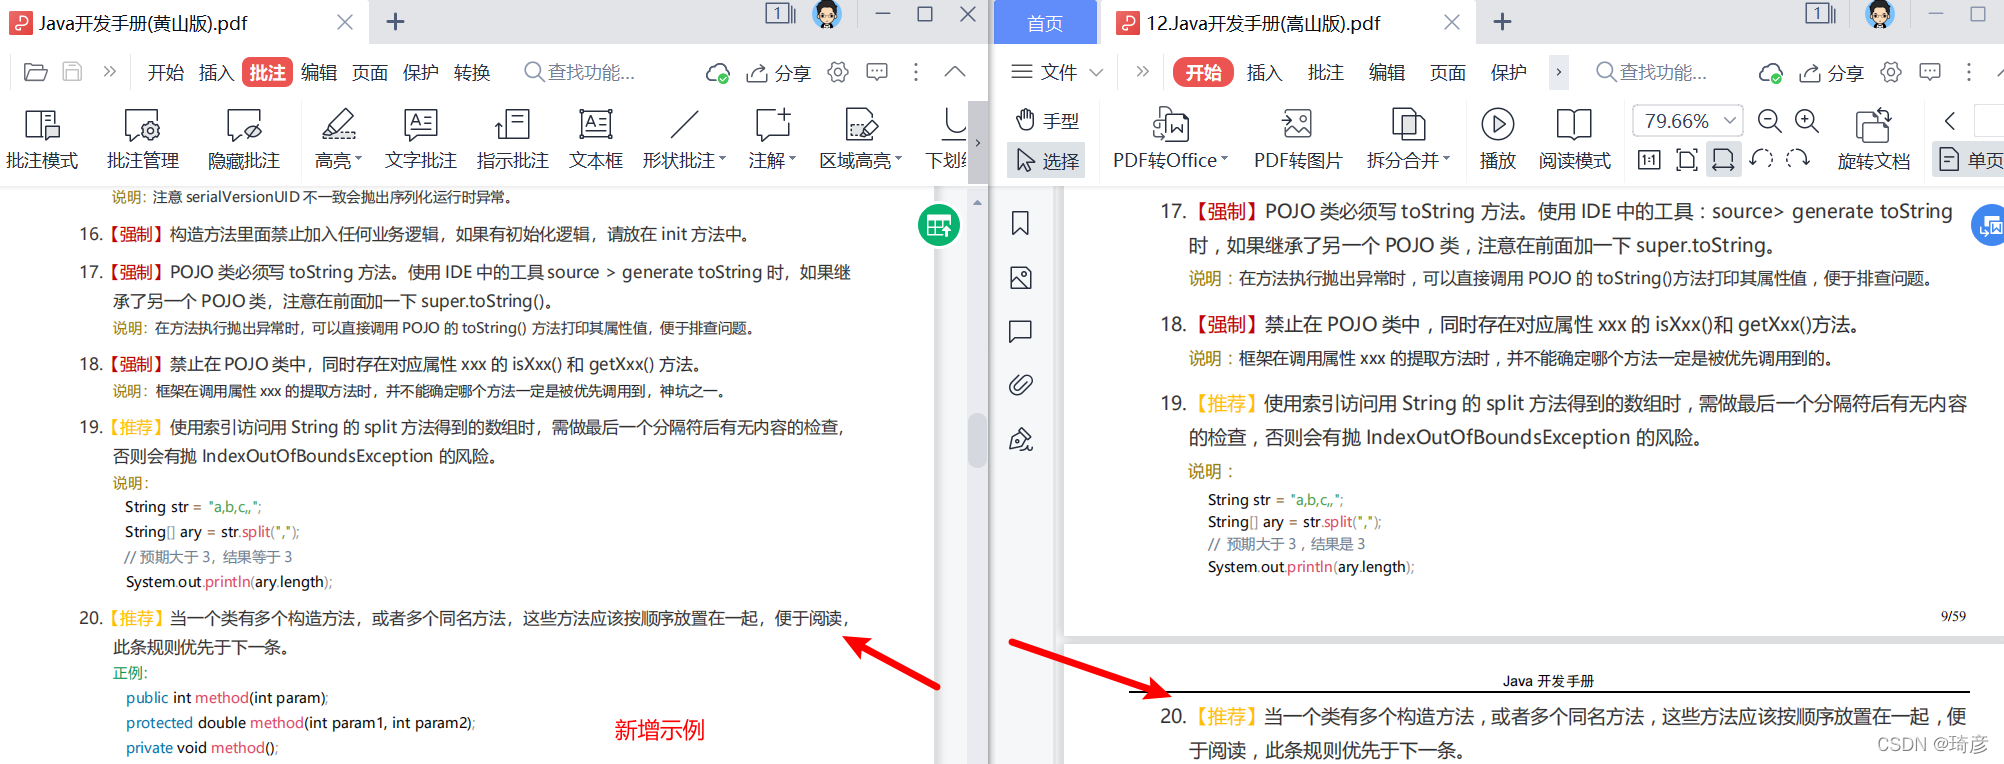Open bookmark panel in right window sidebar
The height and width of the screenshot is (764, 2004).
pyautogui.click(x=1020, y=223)
